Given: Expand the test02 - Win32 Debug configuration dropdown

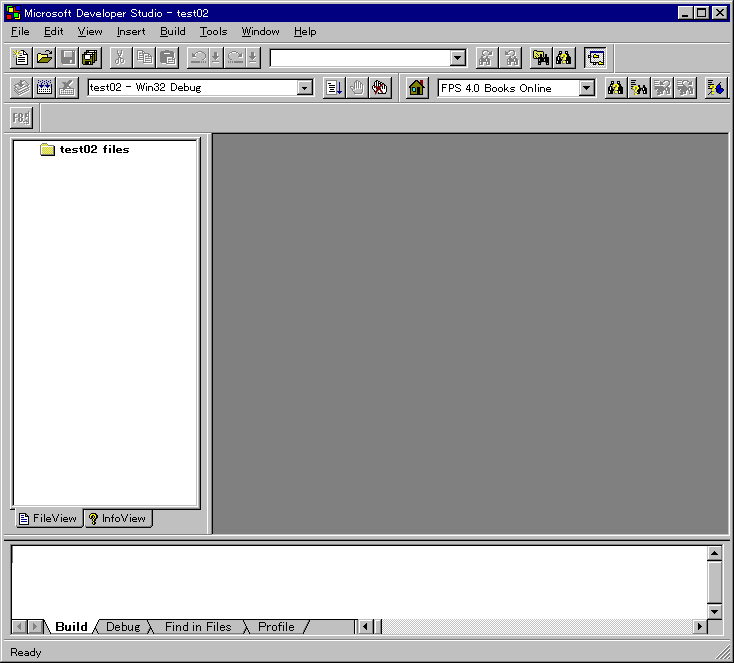Looking at the screenshot, I should click(305, 88).
